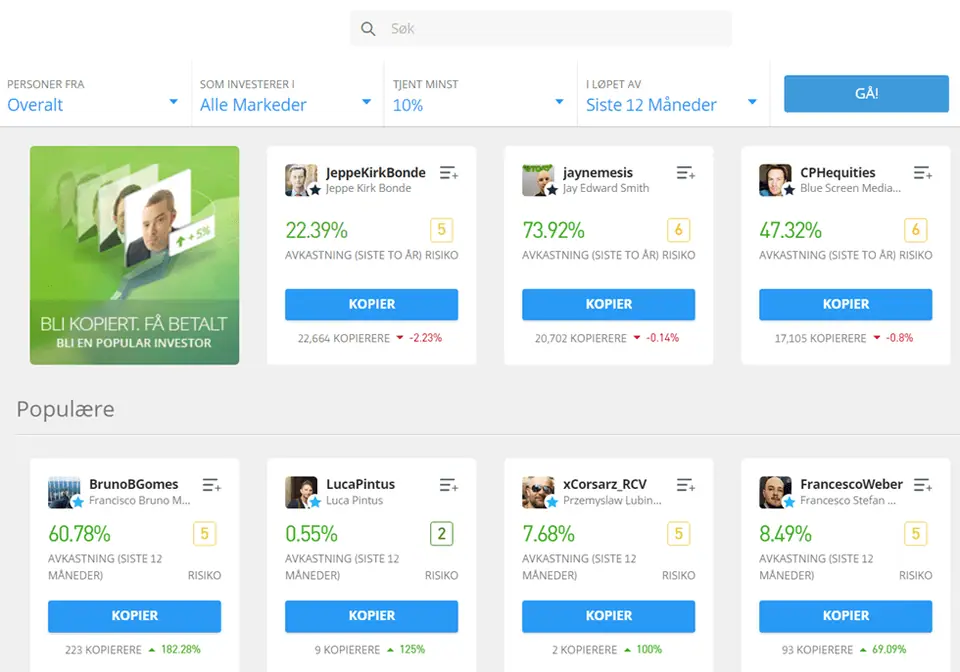Copy BrunoBGomes with KOPIER button
Image resolution: width=960 pixels, height=672 pixels.
click(x=135, y=616)
